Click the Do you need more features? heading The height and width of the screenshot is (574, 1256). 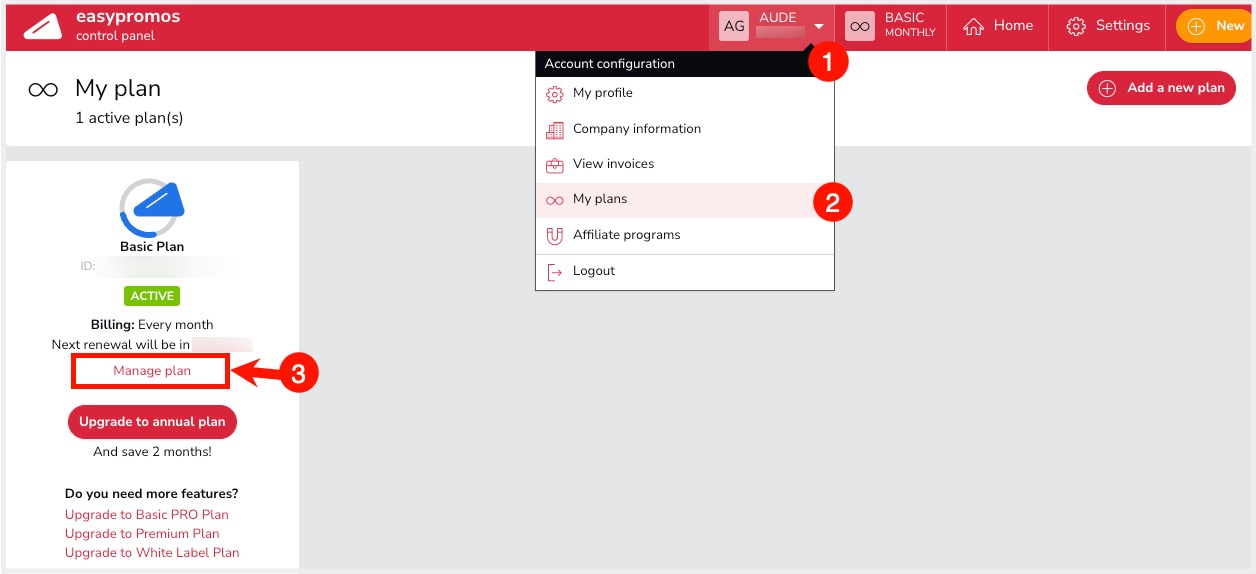(x=152, y=494)
